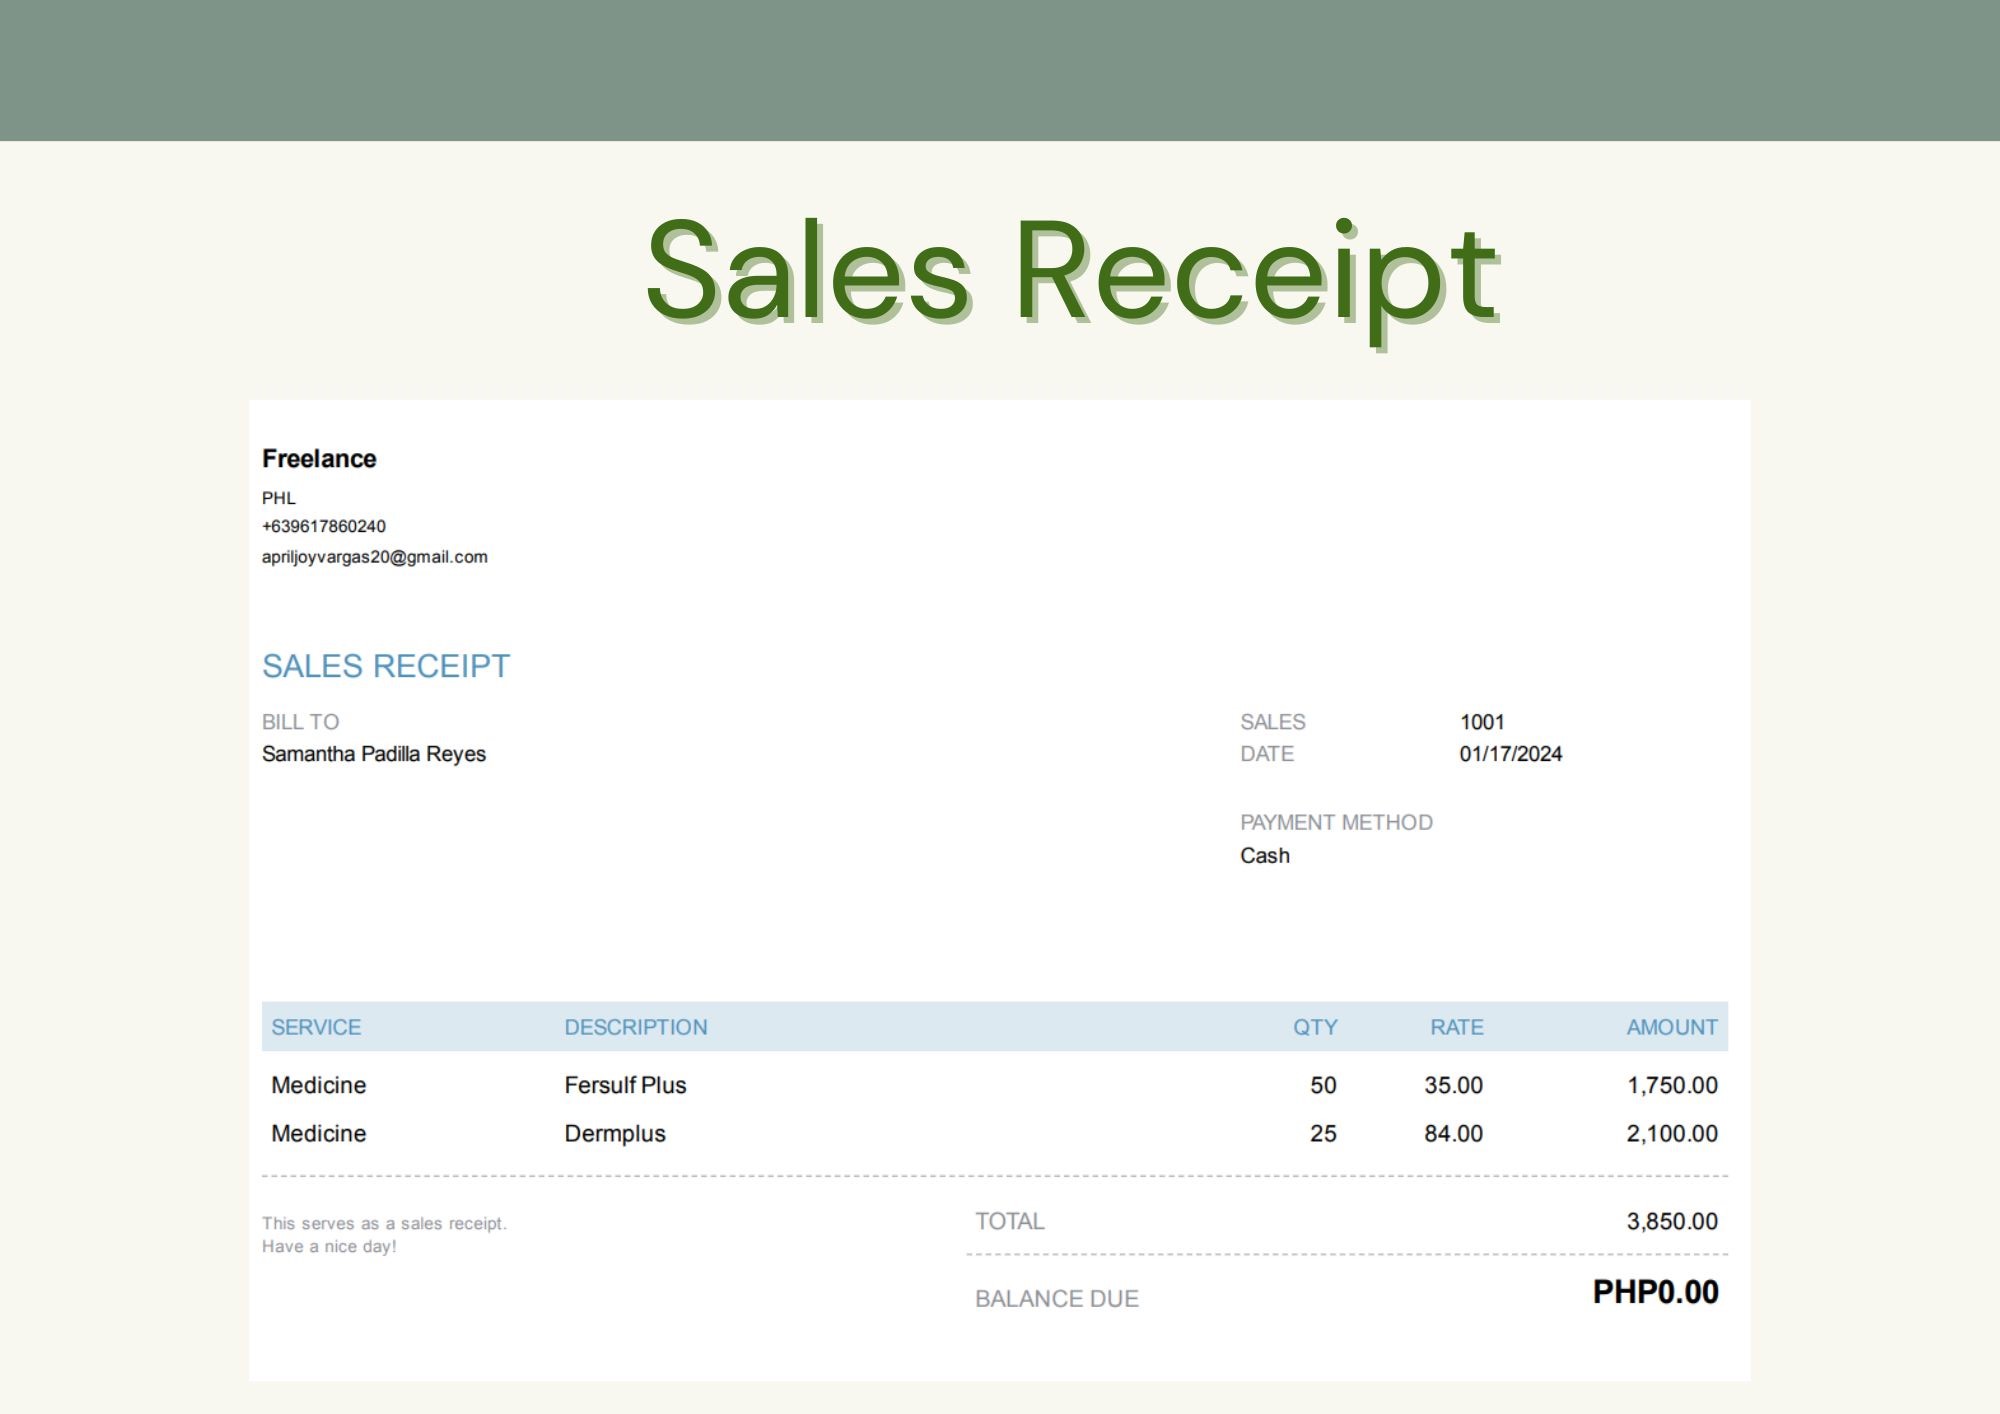Click the BILL TO label
The width and height of the screenshot is (2000, 1414).
[x=300, y=722]
